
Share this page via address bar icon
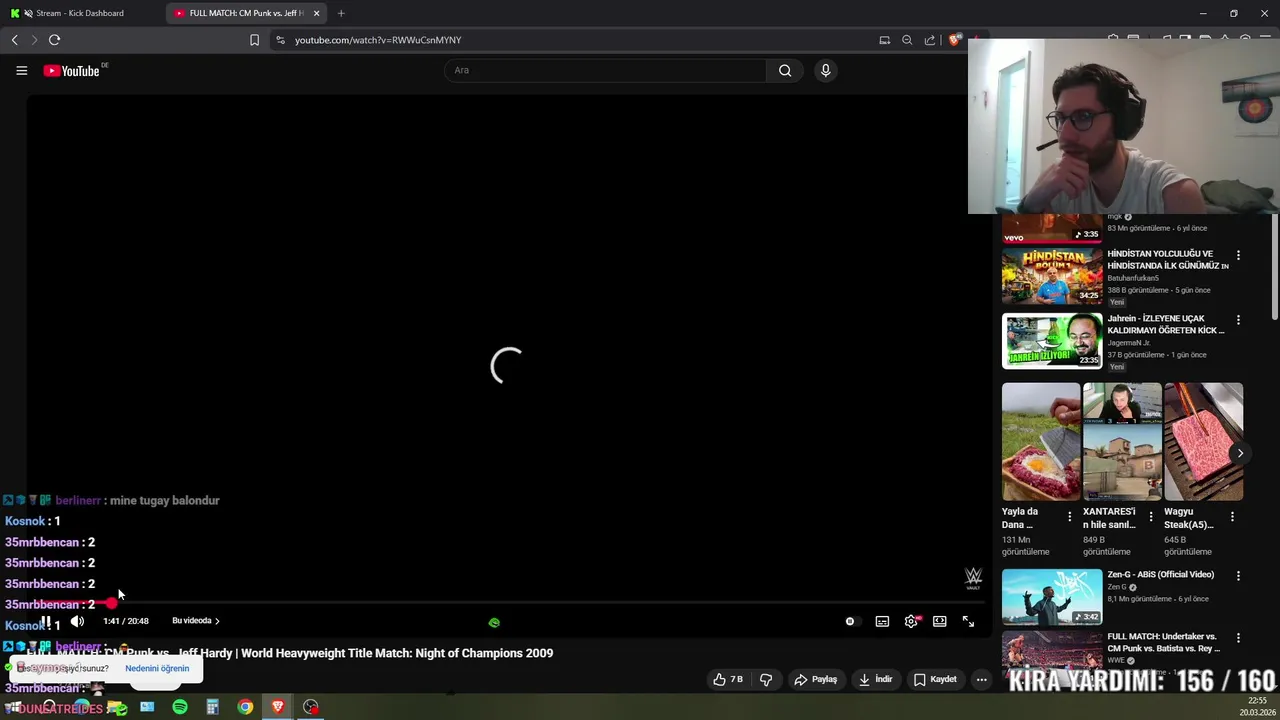pos(930,40)
